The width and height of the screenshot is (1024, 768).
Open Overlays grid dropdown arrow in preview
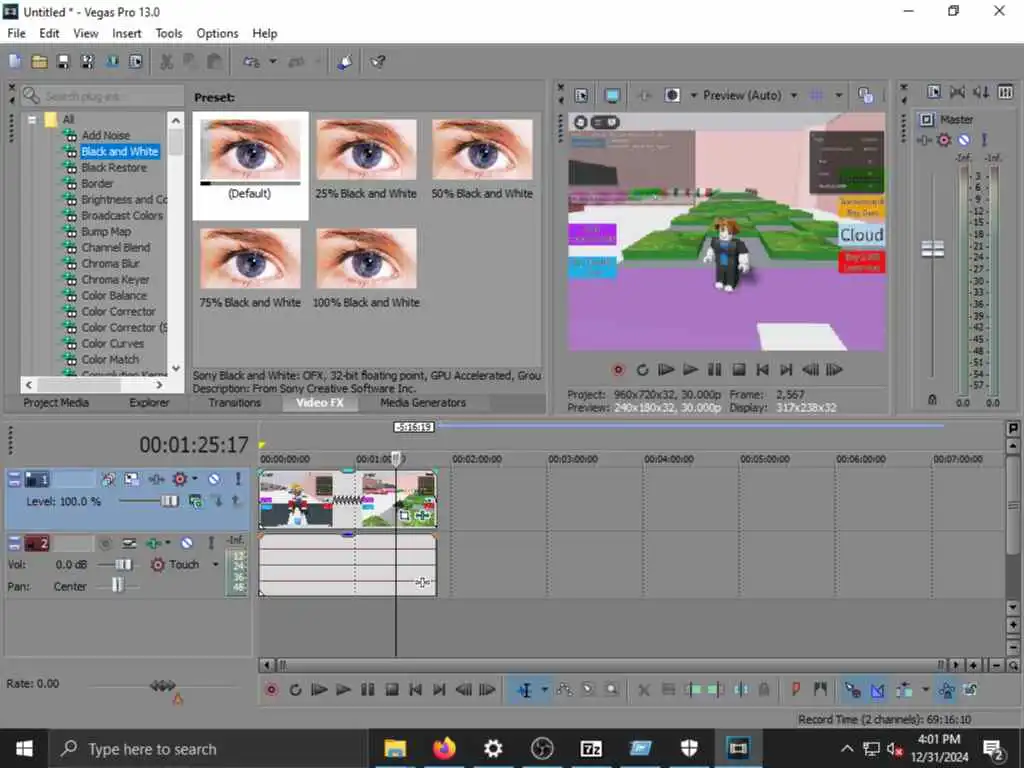coord(839,96)
